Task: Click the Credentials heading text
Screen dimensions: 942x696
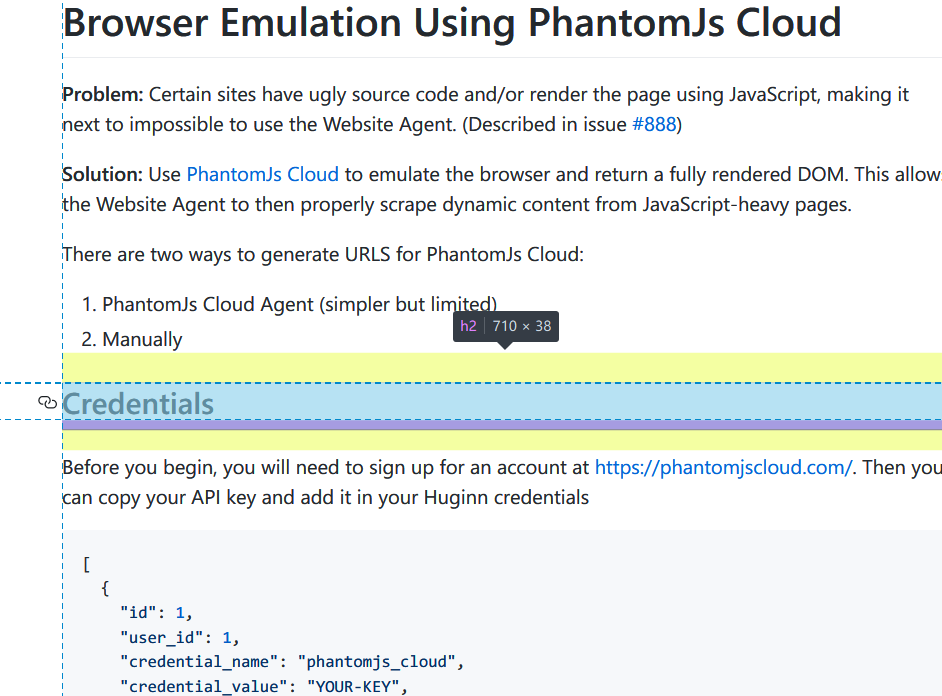Action: 138,404
